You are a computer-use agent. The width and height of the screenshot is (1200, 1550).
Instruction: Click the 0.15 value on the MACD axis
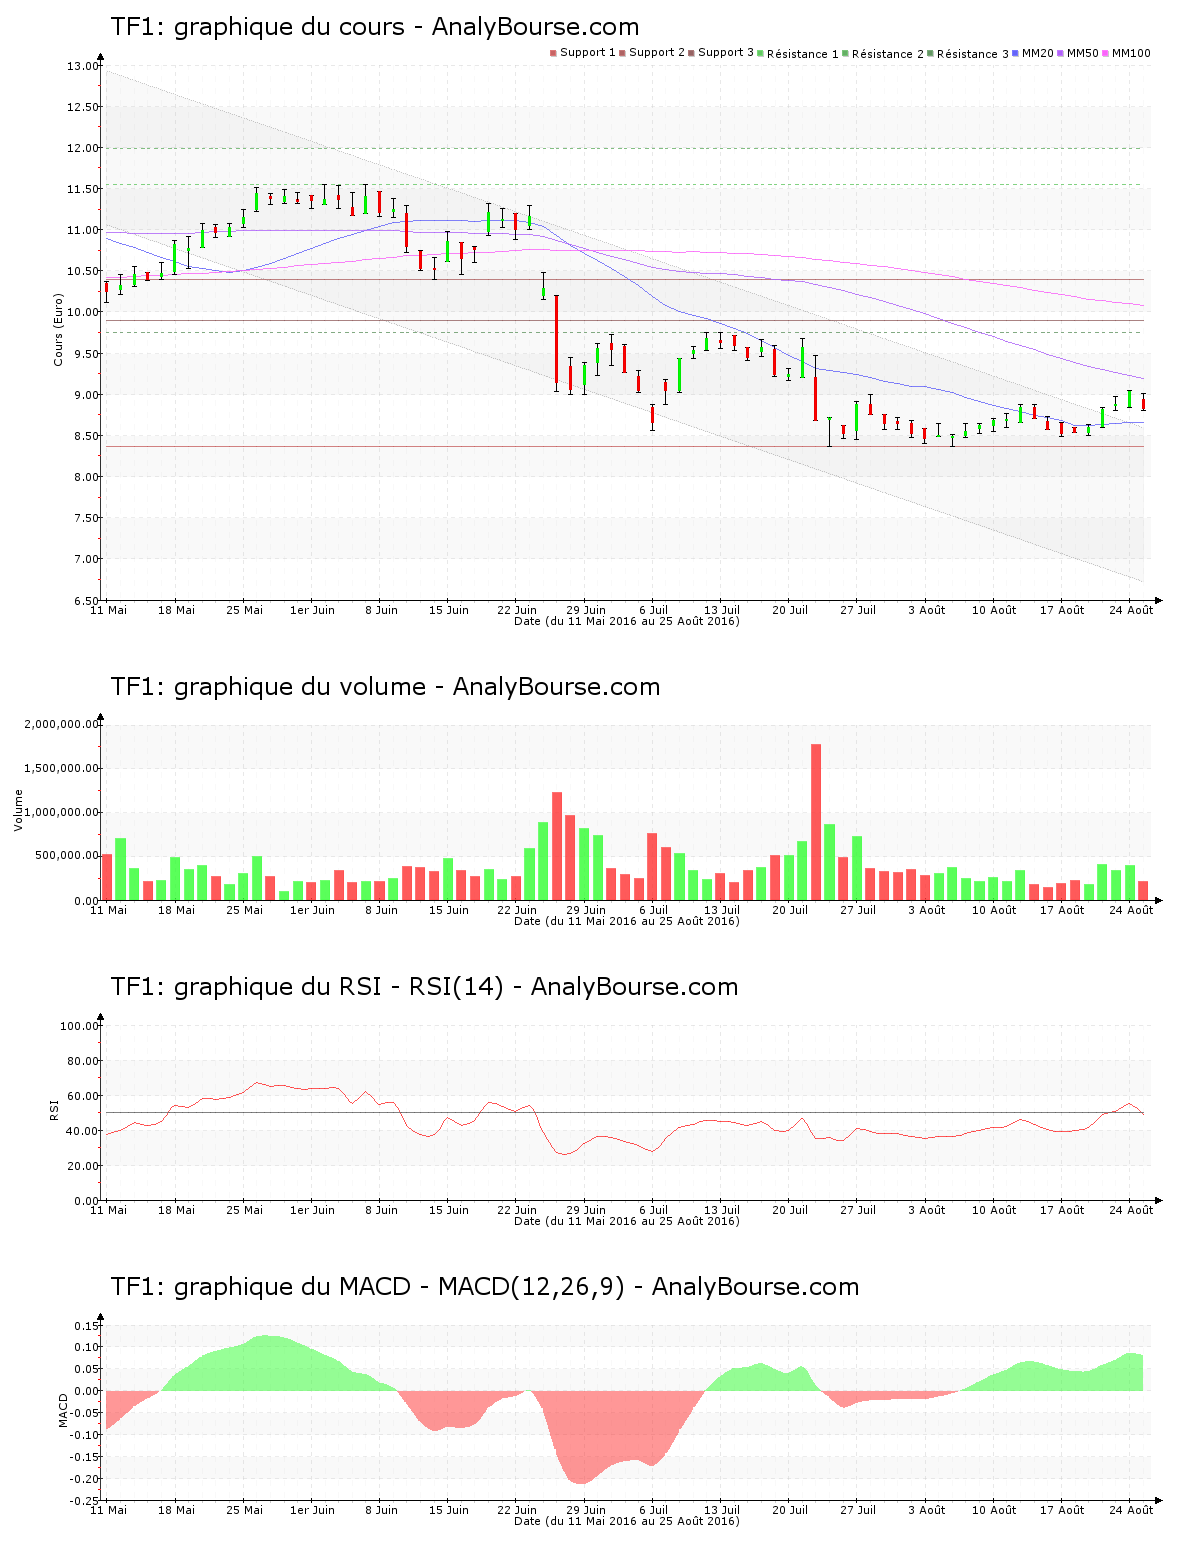[x=87, y=1326]
